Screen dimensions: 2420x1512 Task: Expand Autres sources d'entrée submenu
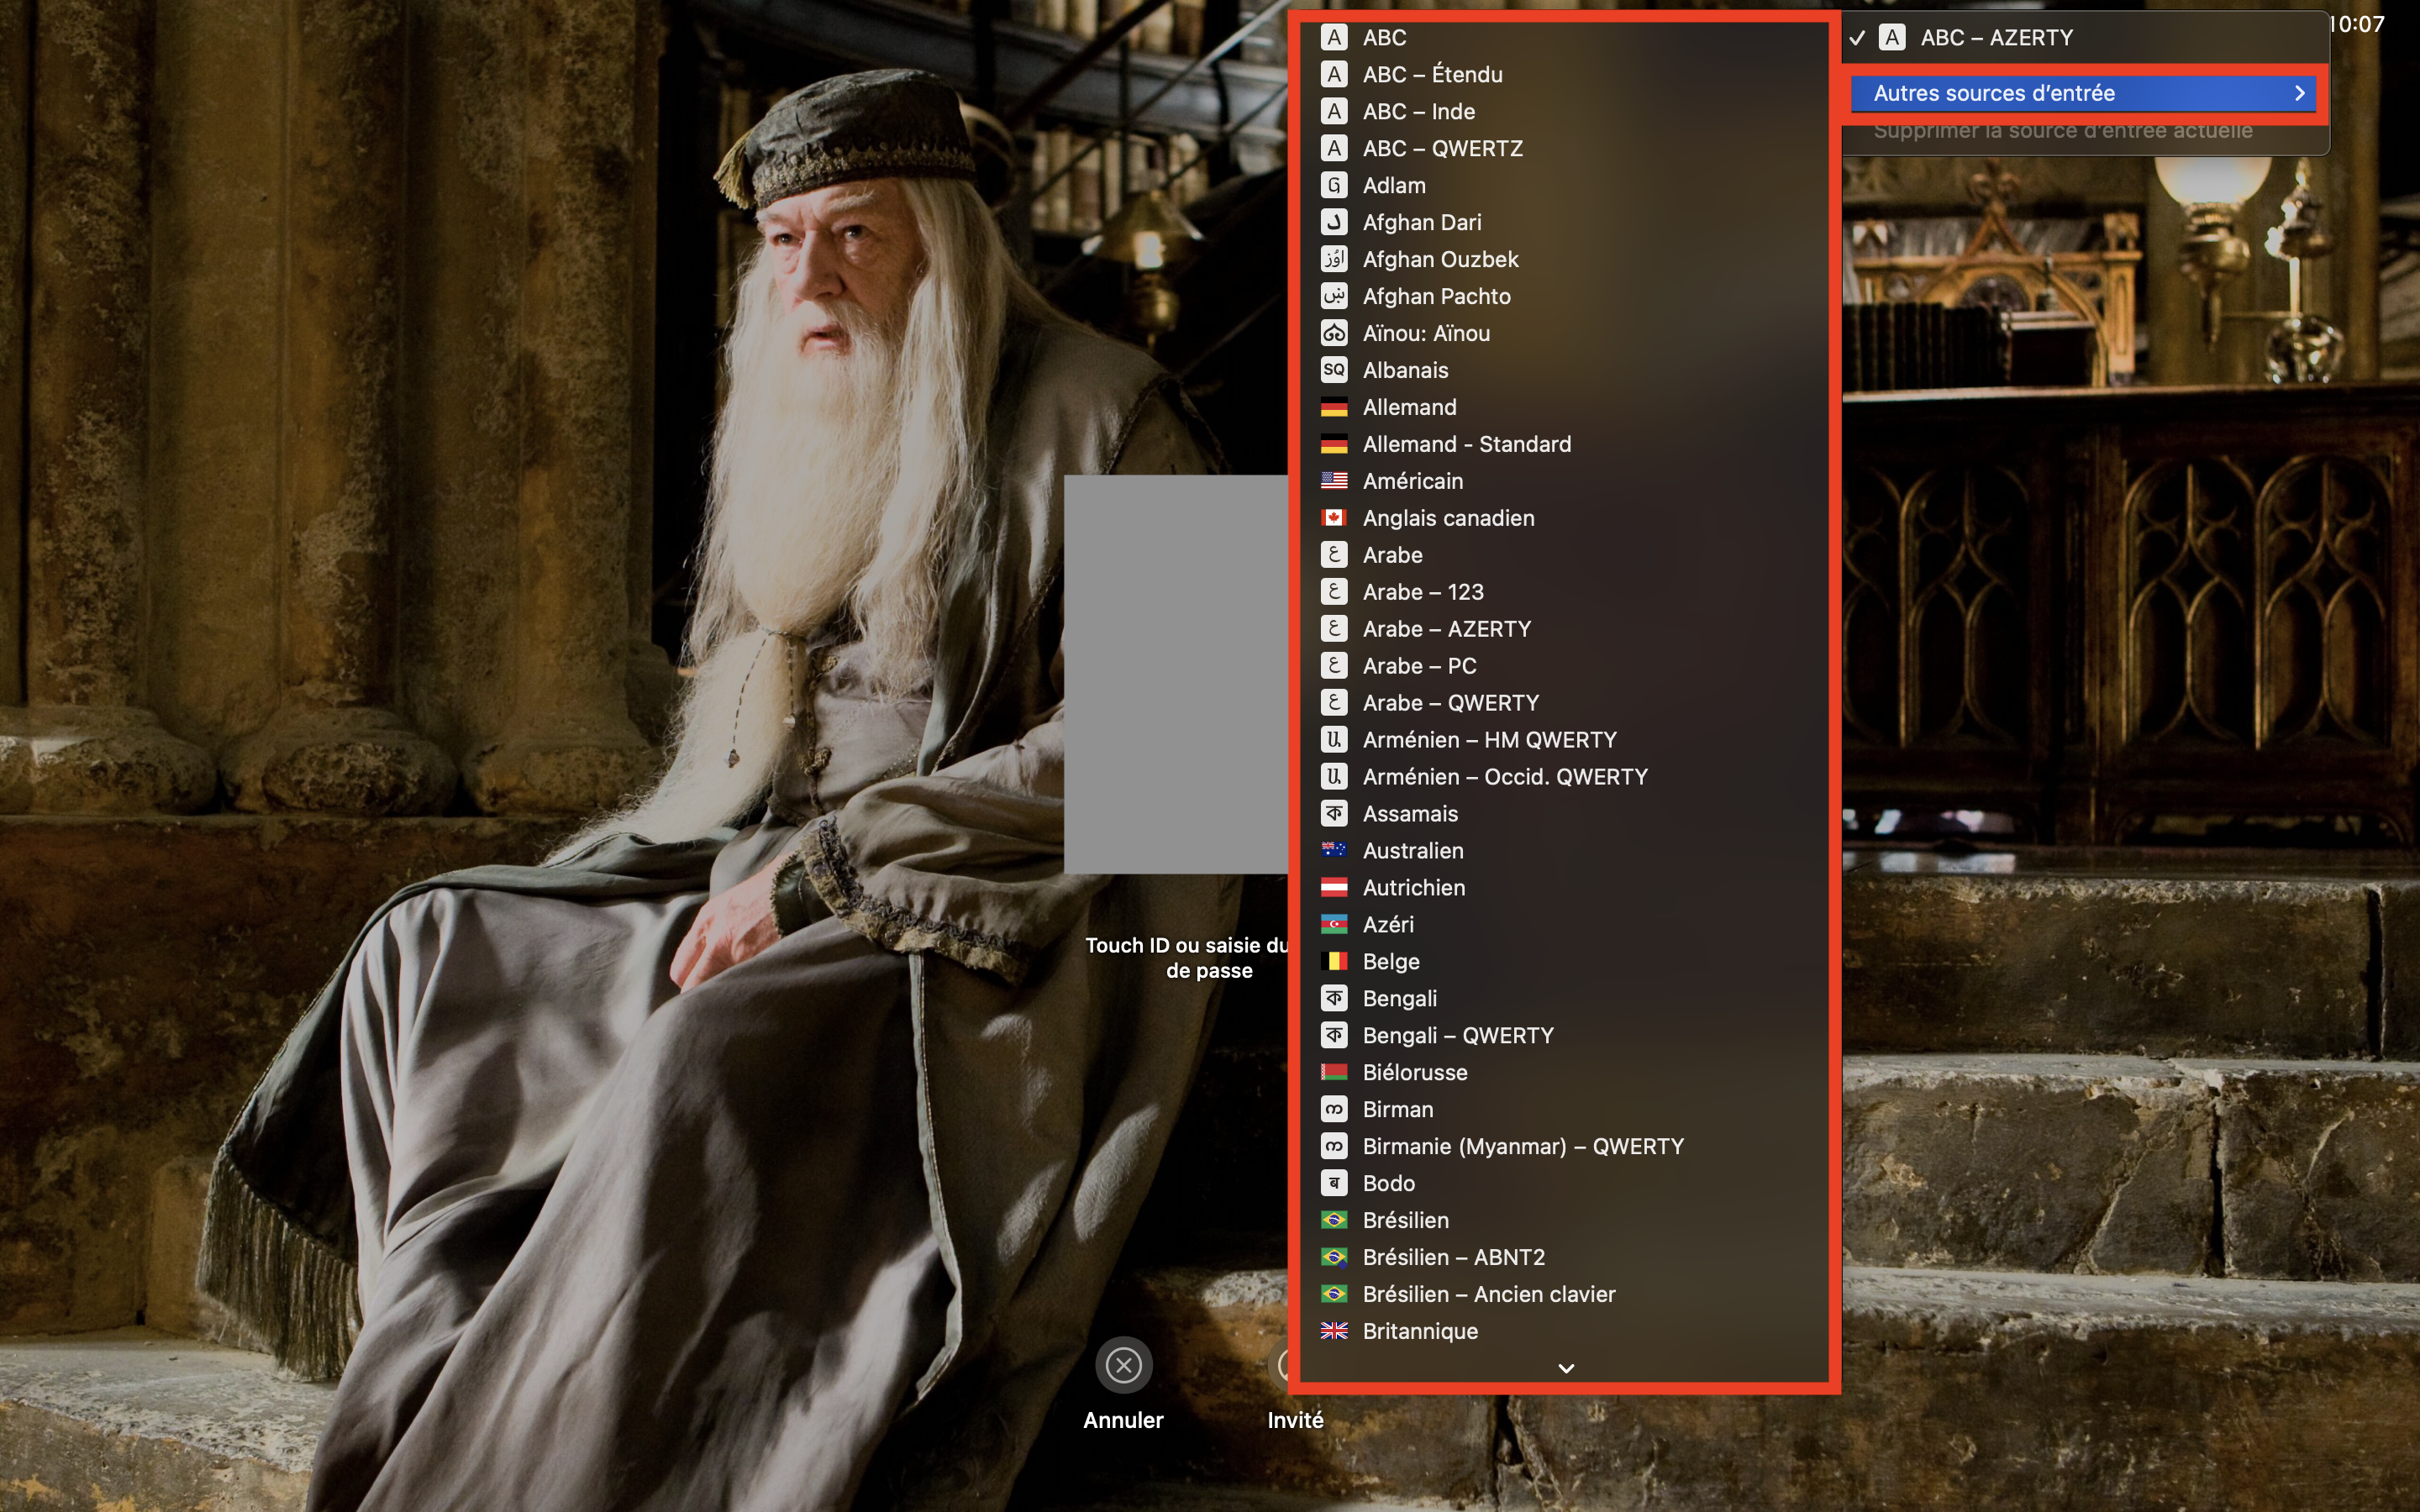(1994, 93)
